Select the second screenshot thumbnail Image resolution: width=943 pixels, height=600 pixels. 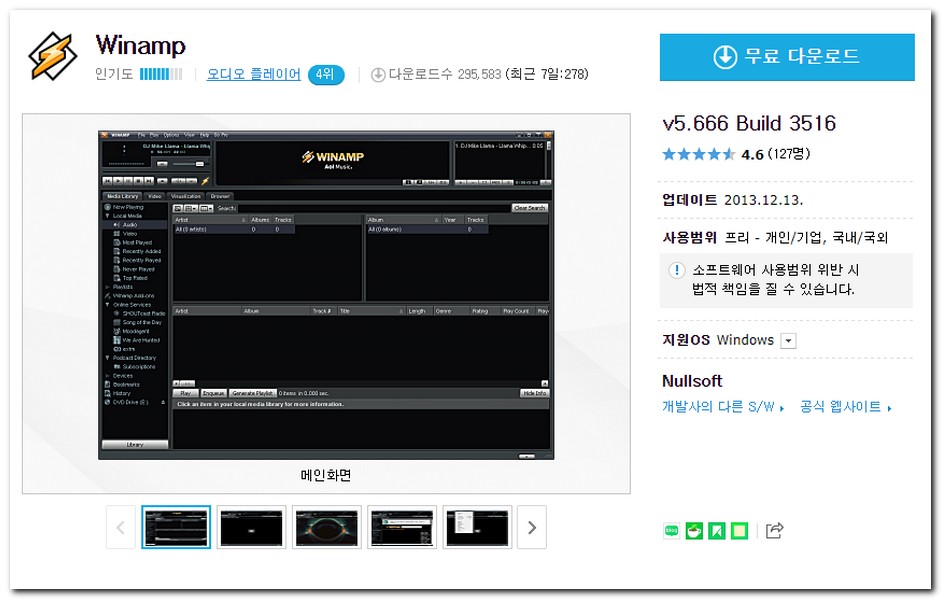click(x=251, y=527)
